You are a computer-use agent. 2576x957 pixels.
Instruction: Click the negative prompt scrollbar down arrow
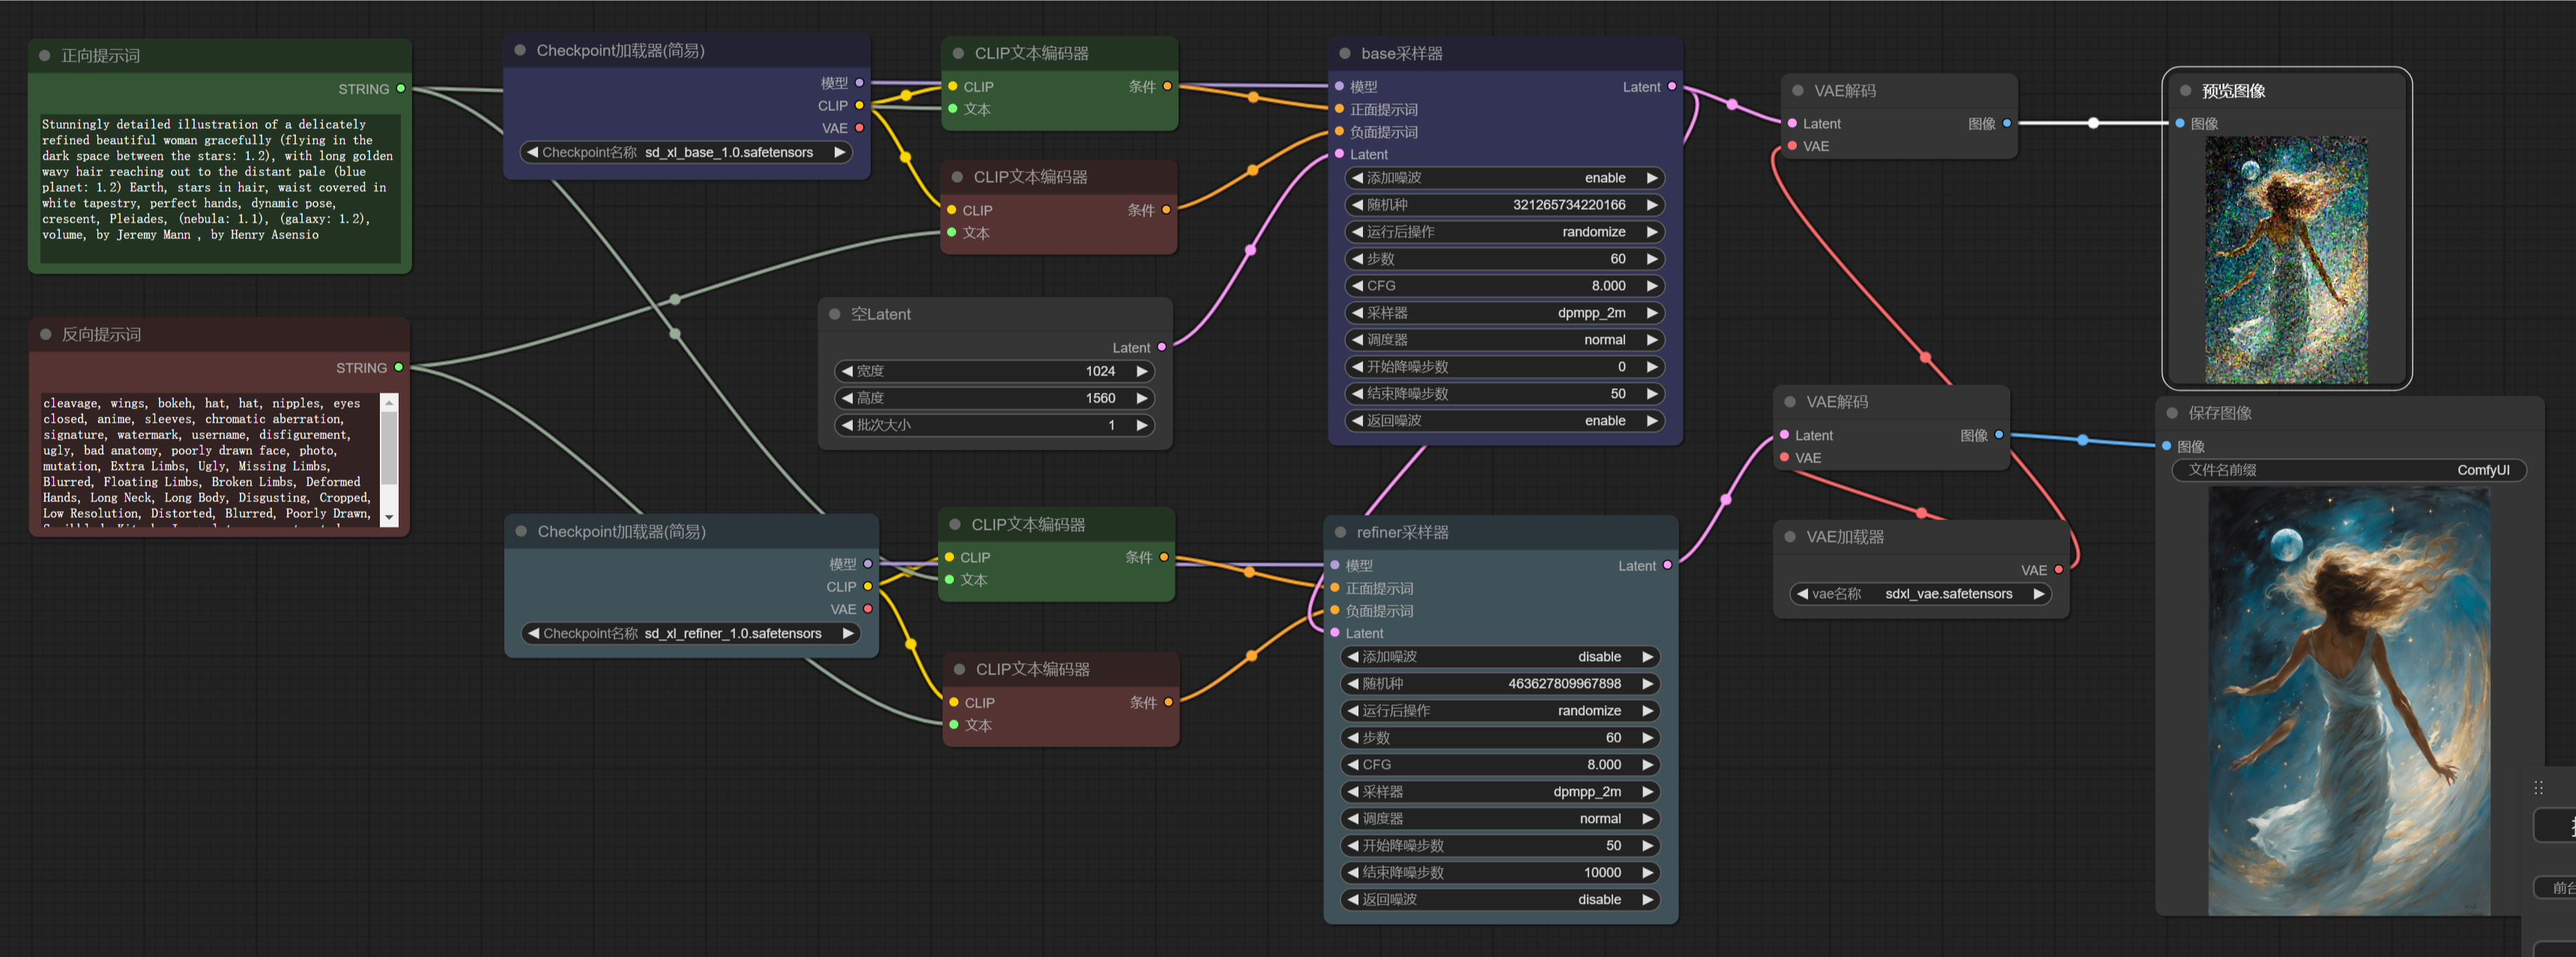pos(389,518)
